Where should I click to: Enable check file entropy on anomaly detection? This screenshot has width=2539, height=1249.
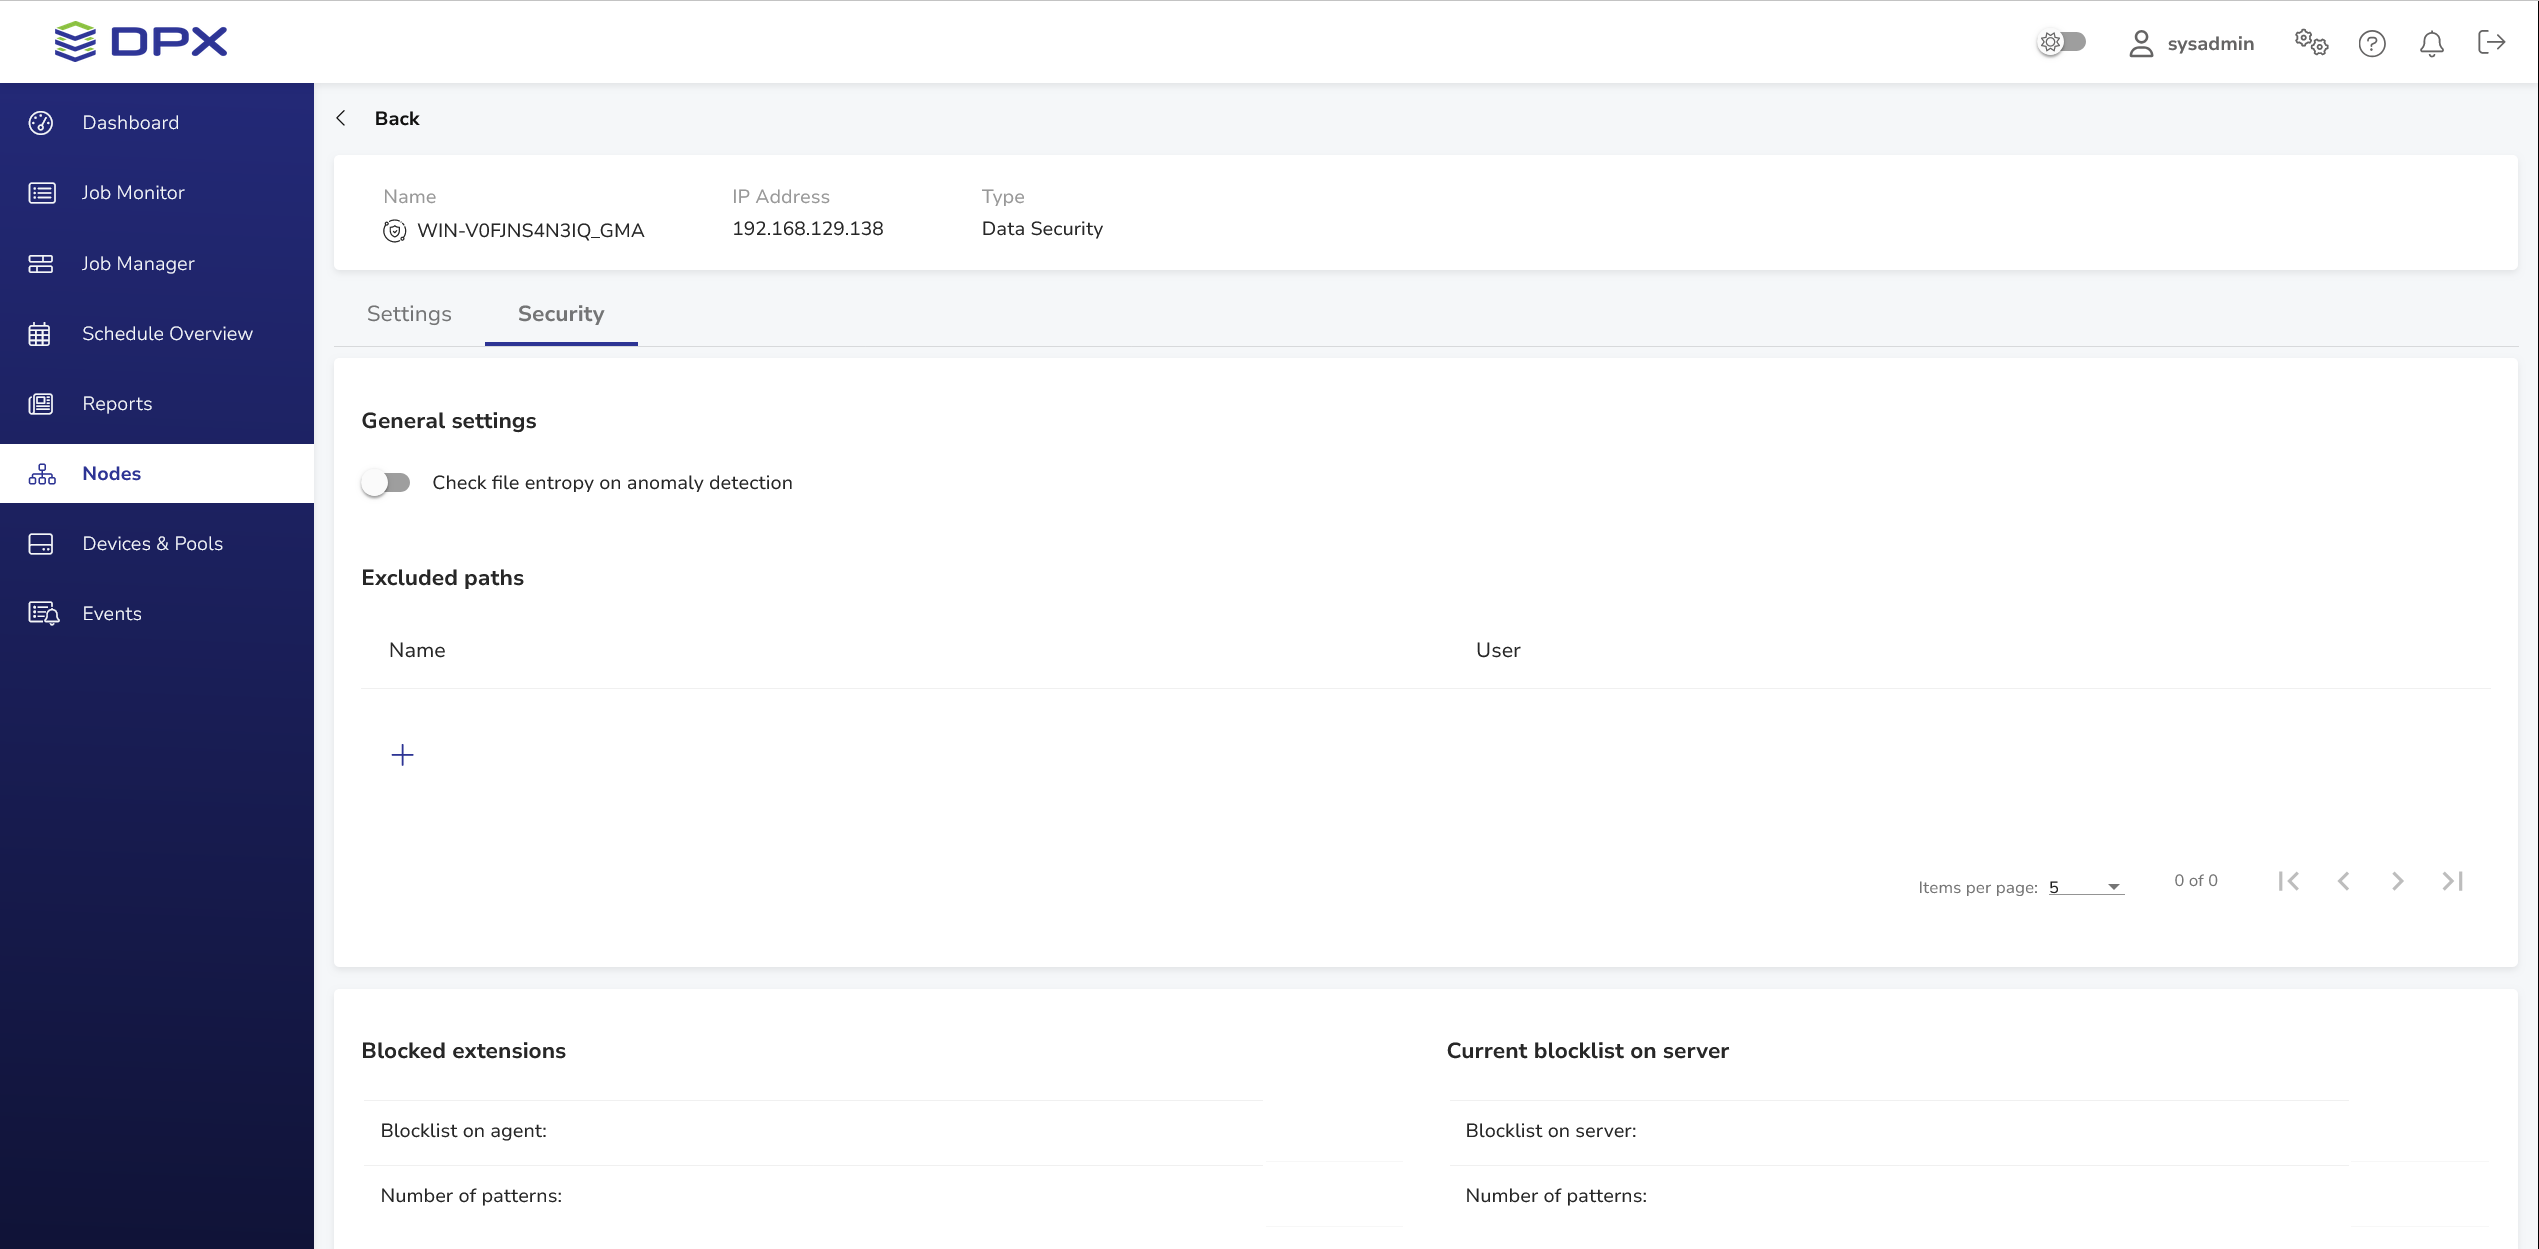pos(386,483)
